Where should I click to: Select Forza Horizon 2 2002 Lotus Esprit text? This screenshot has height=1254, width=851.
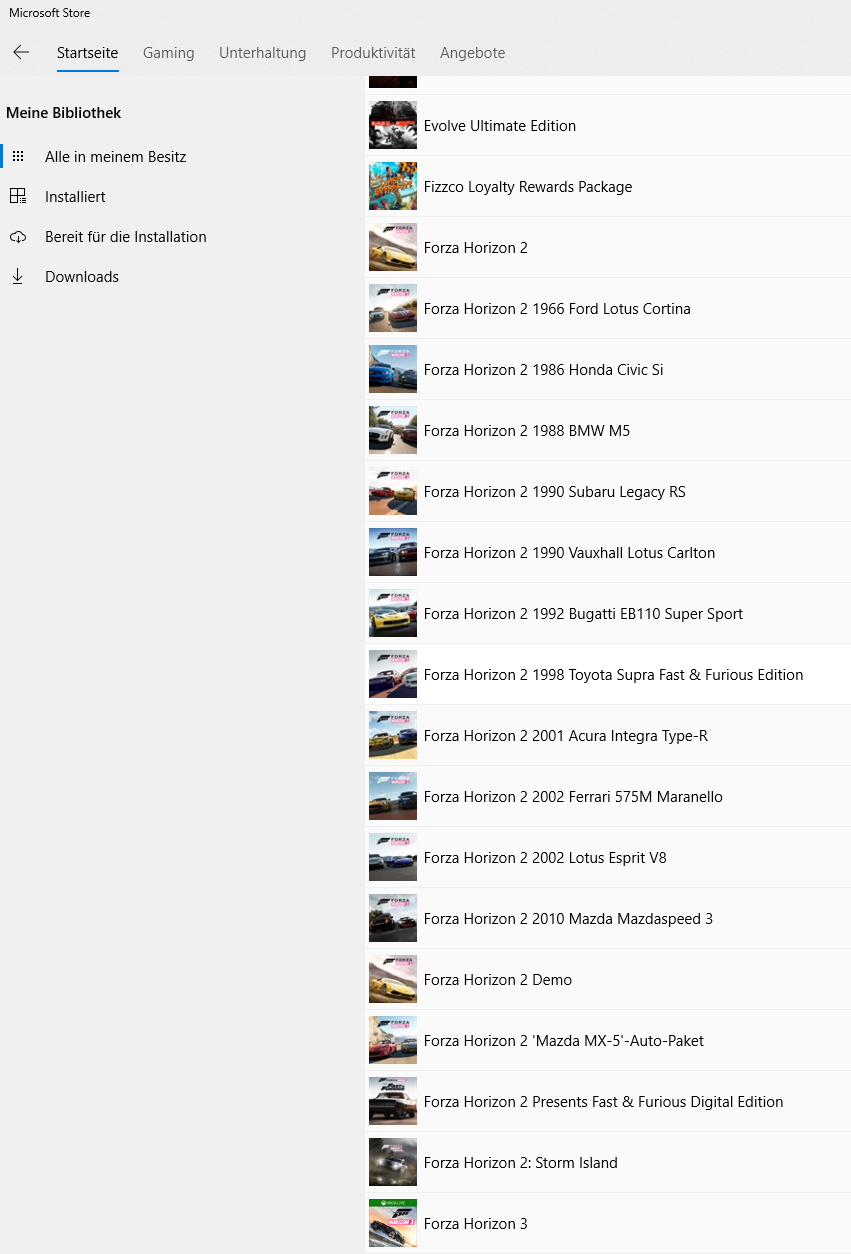(x=545, y=858)
